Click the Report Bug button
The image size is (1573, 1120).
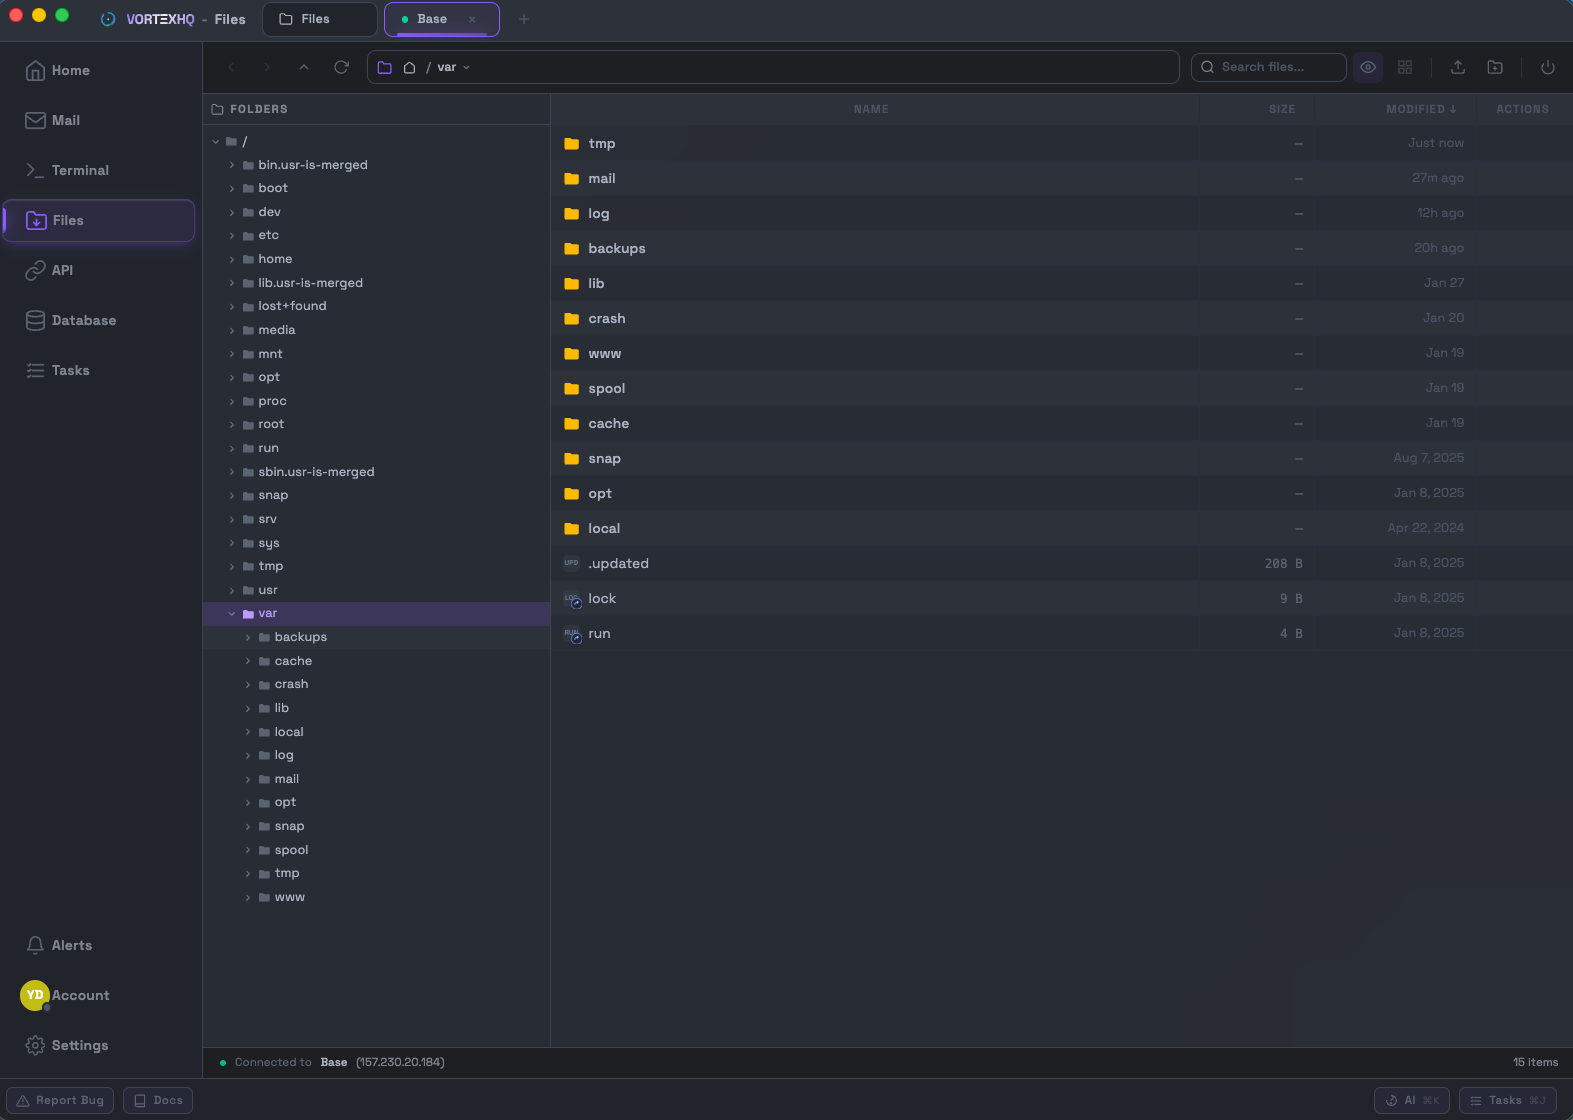point(60,1100)
